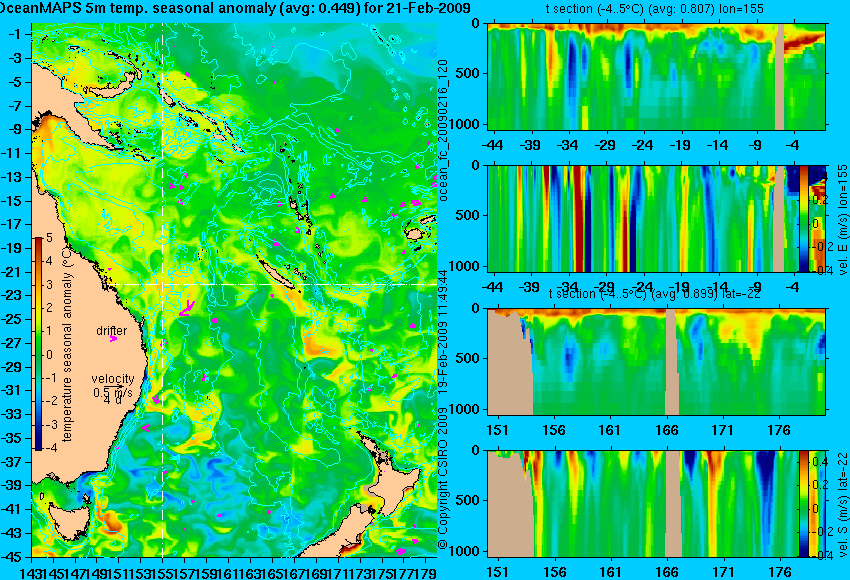Click latitude label '-45' on map axis

tap(12, 557)
